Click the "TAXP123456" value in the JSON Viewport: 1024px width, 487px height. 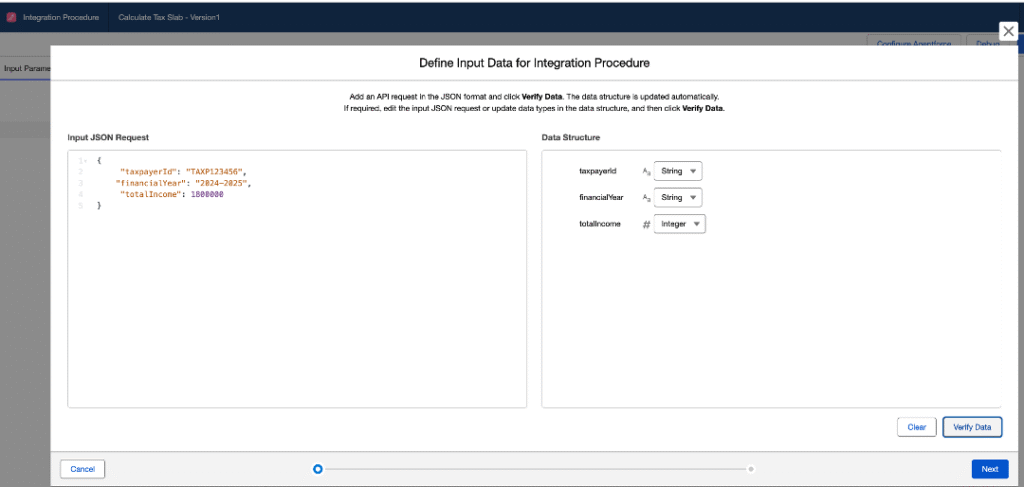coord(216,172)
